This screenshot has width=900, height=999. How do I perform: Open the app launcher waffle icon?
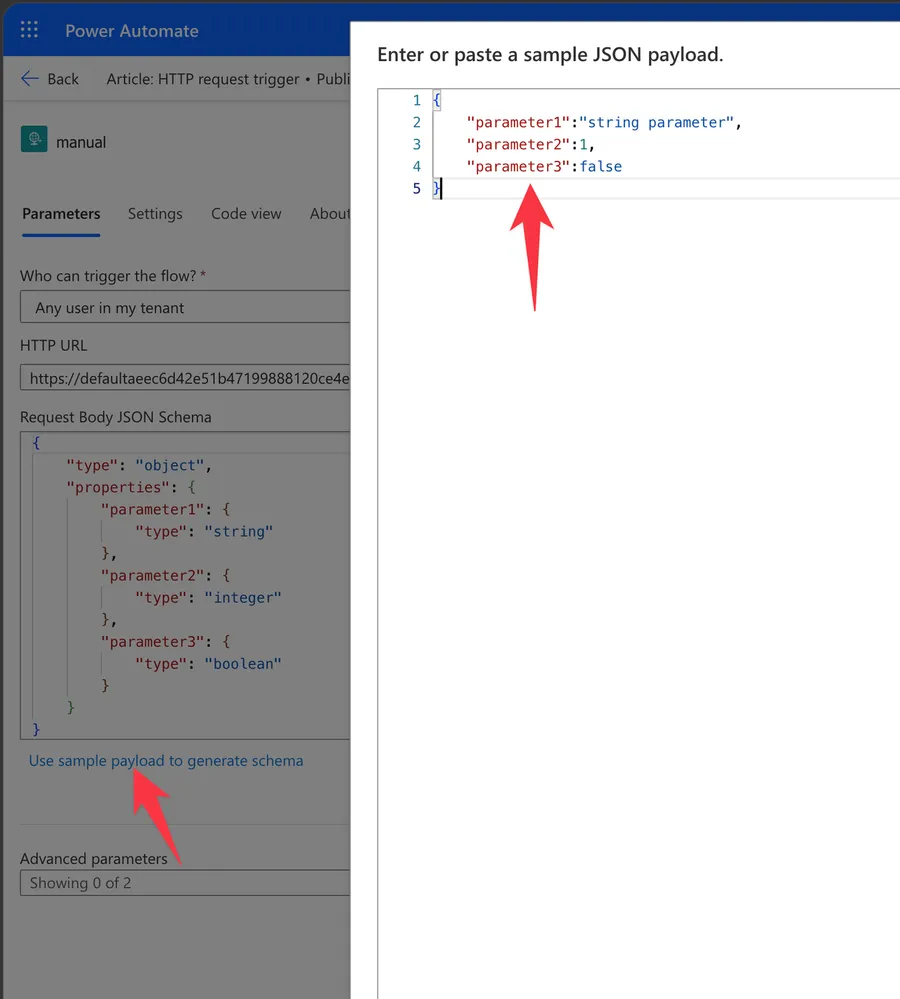point(29,30)
